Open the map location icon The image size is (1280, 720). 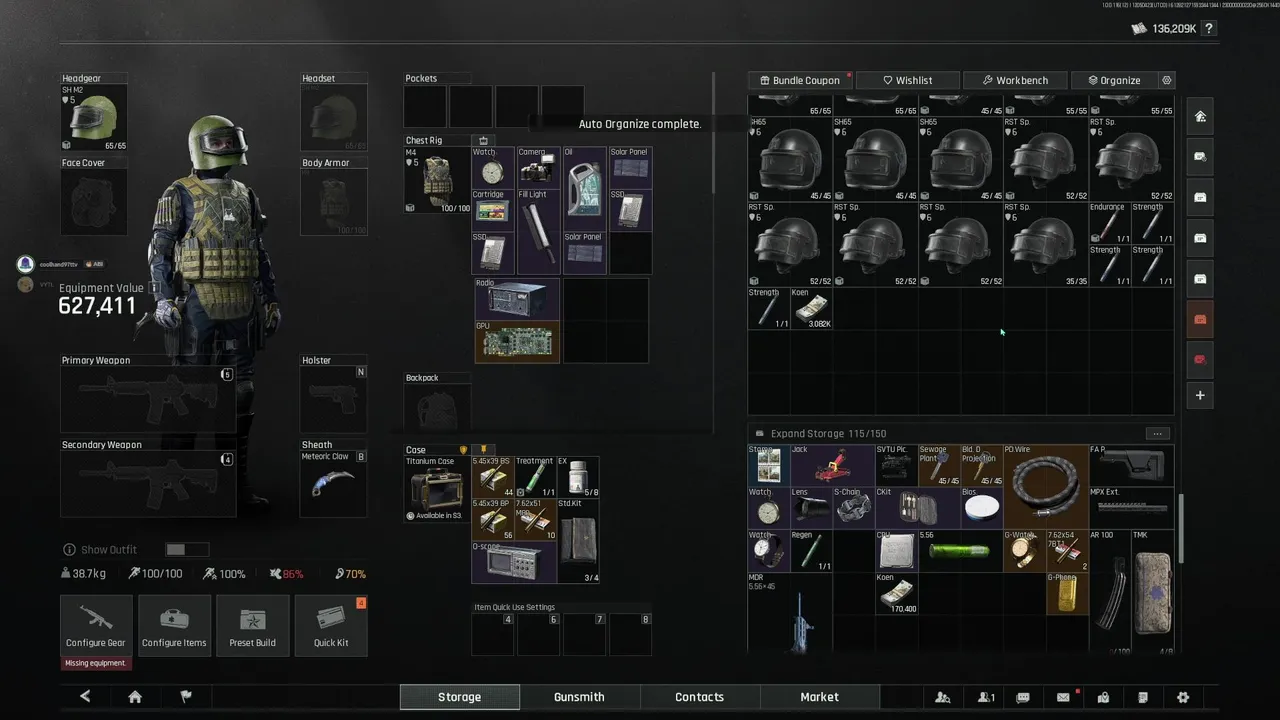coord(1103,697)
